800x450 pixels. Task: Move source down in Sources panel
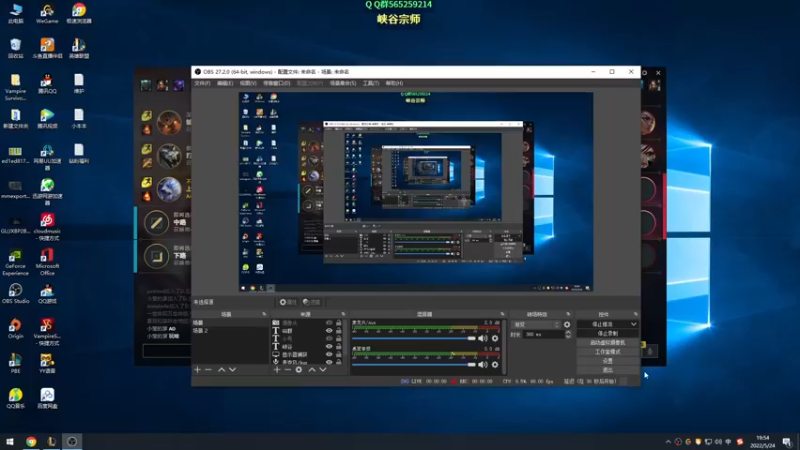click(323, 369)
